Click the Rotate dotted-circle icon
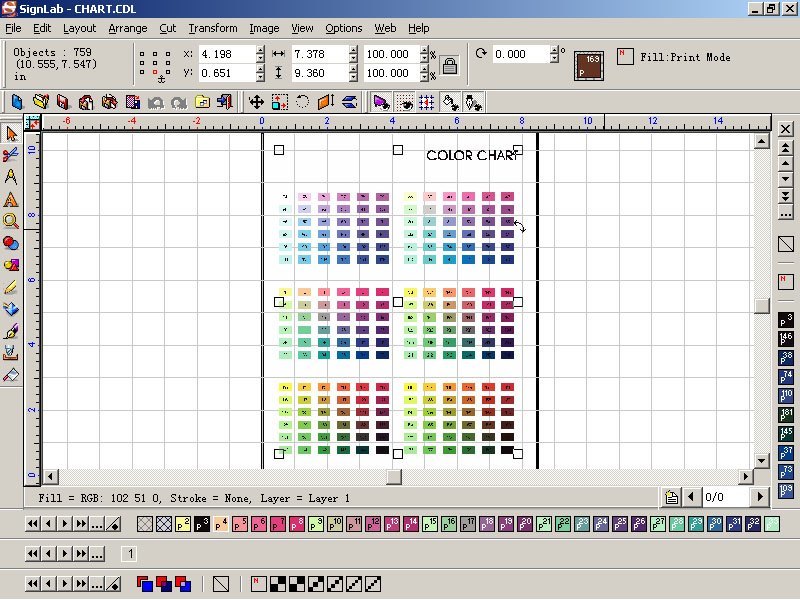Screen dimensions: 800x600 click(x=303, y=102)
